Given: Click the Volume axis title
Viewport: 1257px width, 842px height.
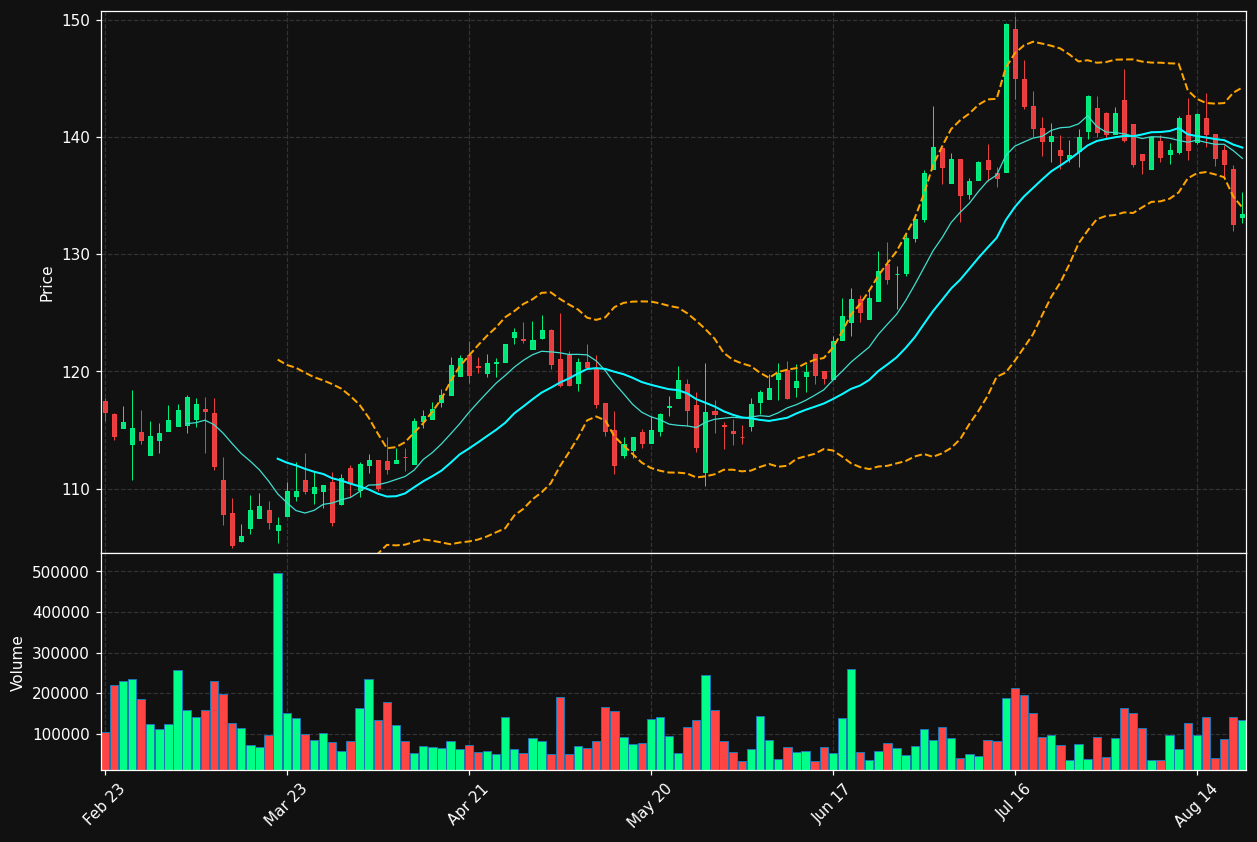Looking at the screenshot, I should (18, 663).
